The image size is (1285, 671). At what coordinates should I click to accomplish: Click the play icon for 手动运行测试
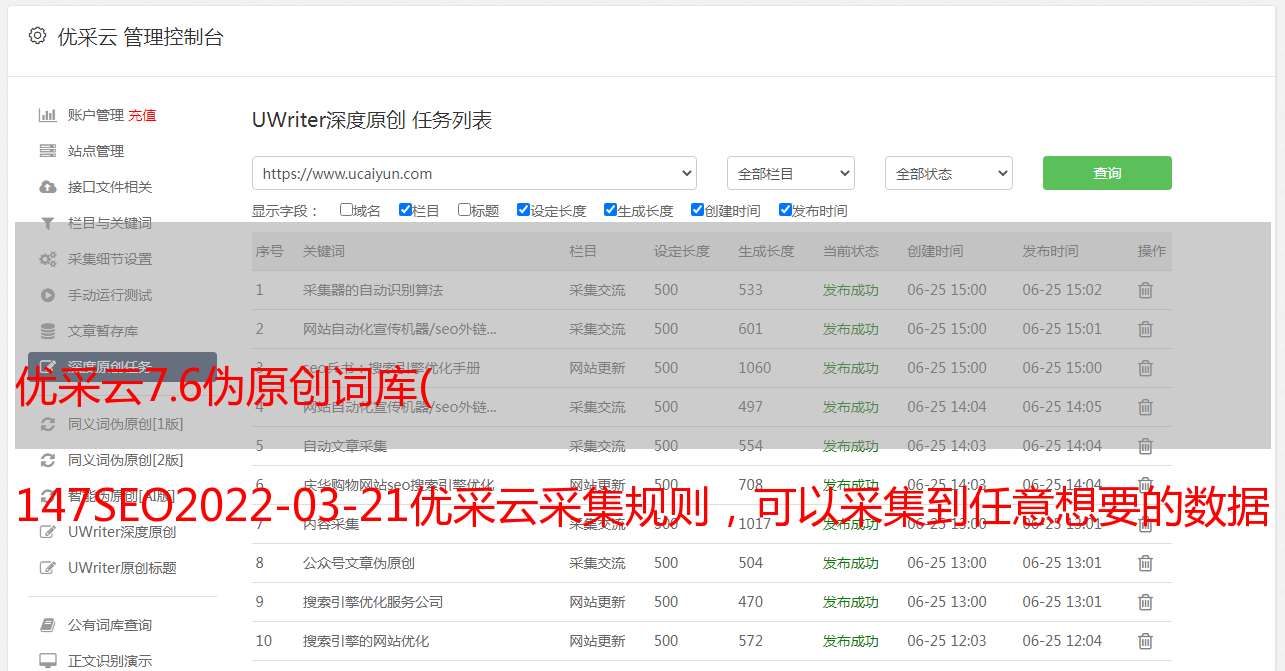(x=47, y=295)
